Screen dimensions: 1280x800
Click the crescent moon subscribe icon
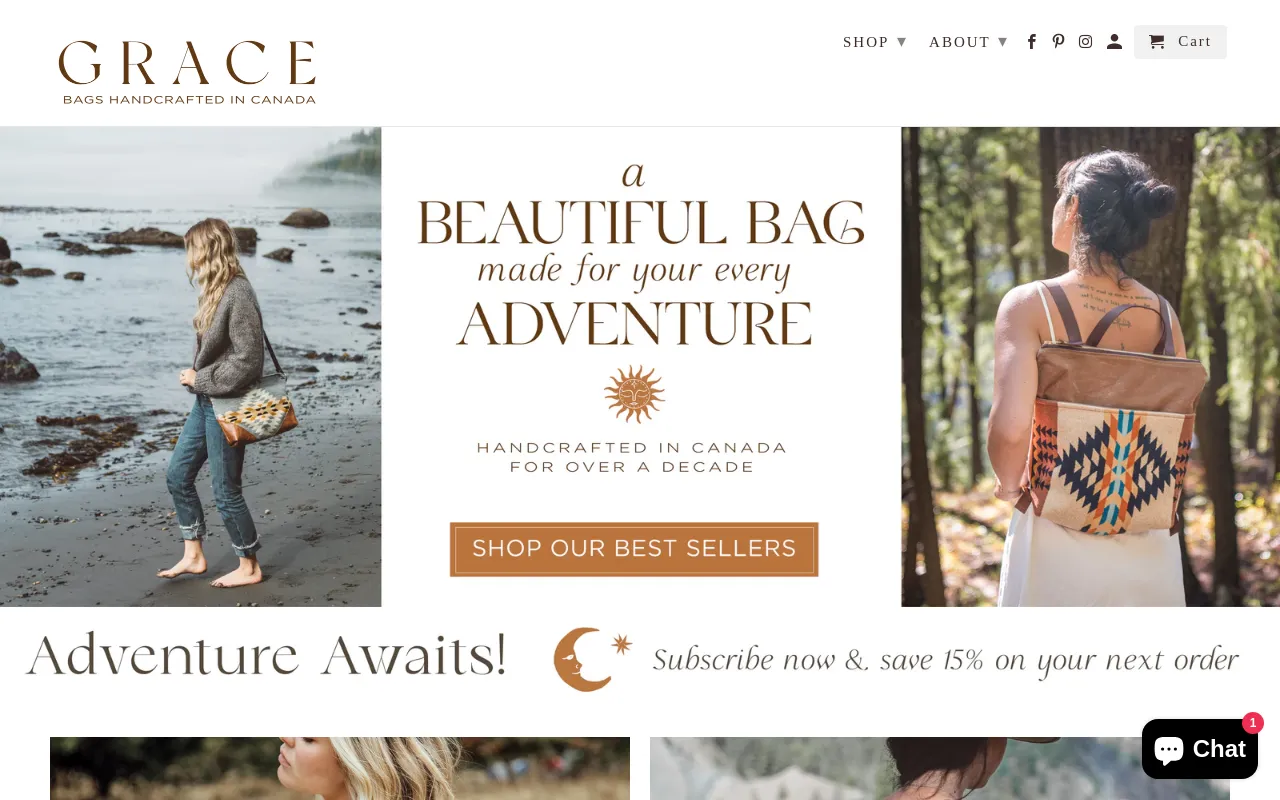click(592, 659)
